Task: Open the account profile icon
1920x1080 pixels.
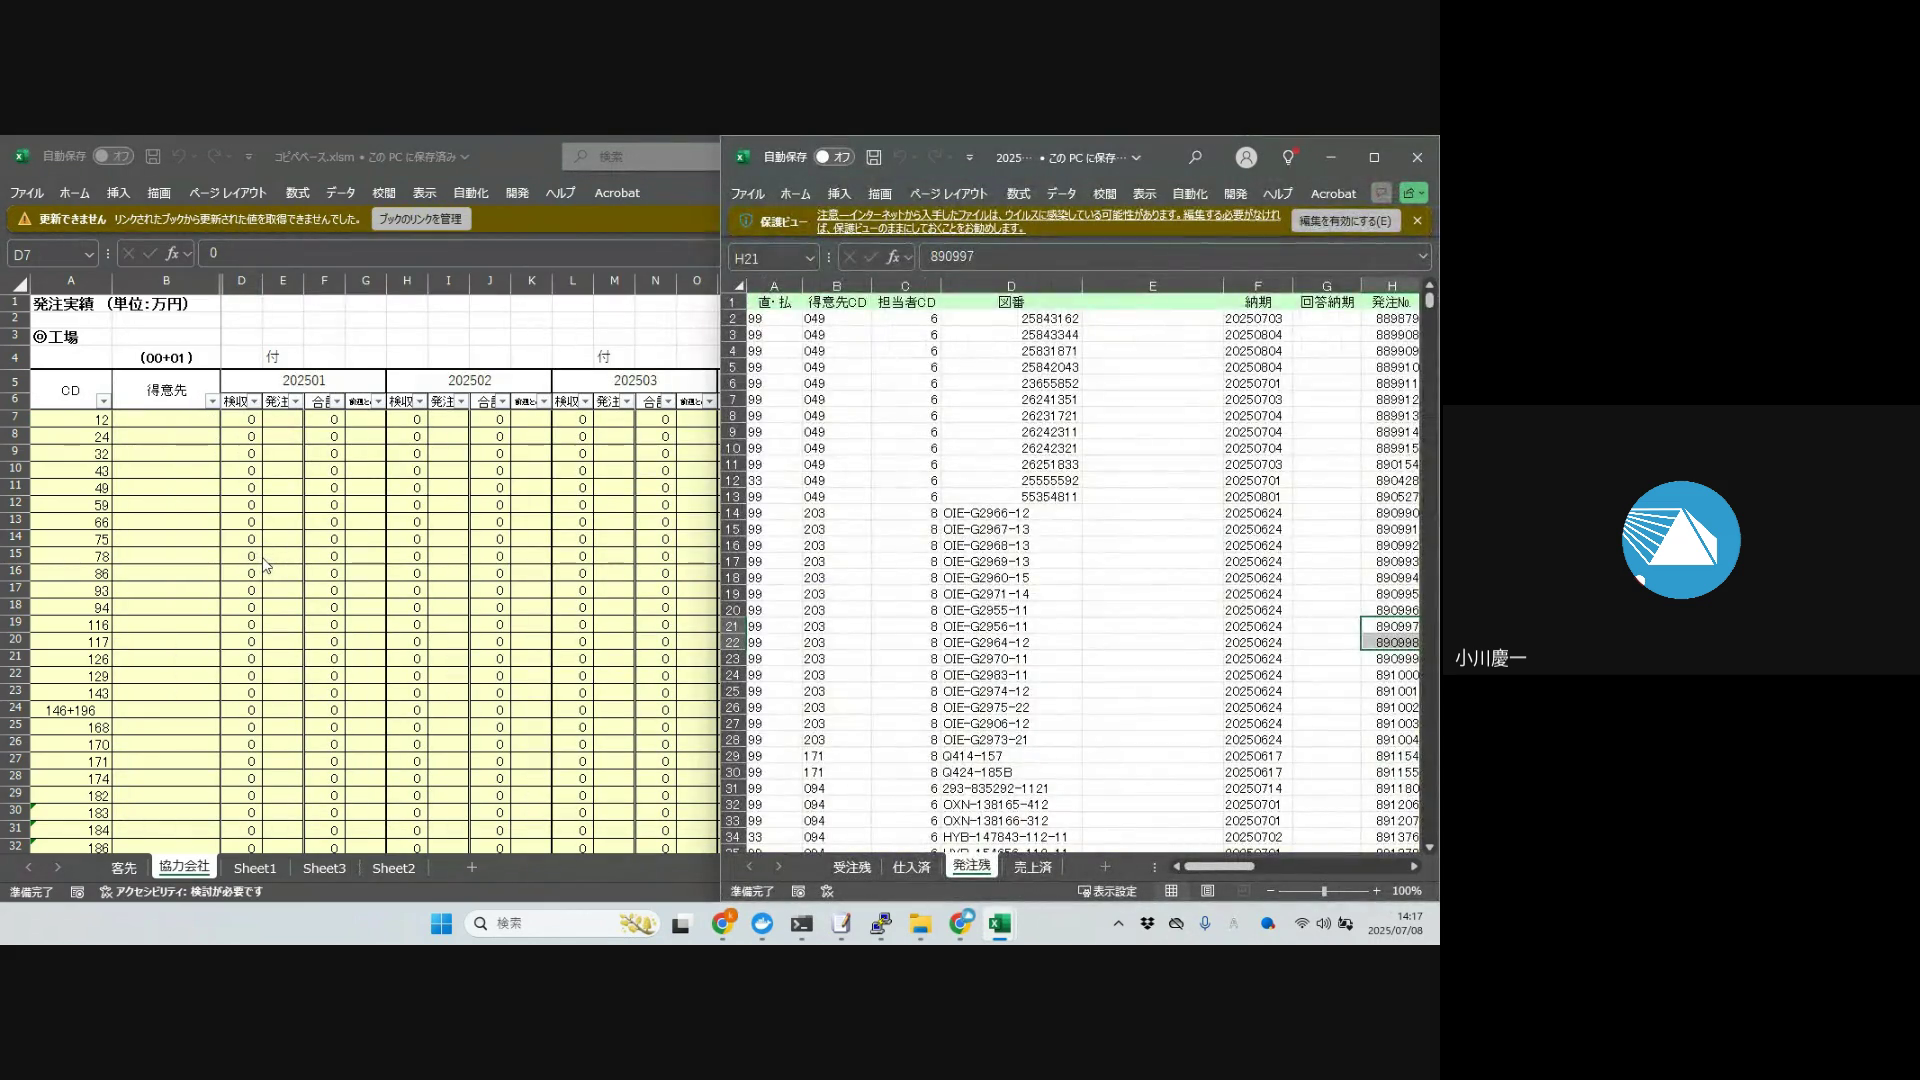Action: (1246, 157)
